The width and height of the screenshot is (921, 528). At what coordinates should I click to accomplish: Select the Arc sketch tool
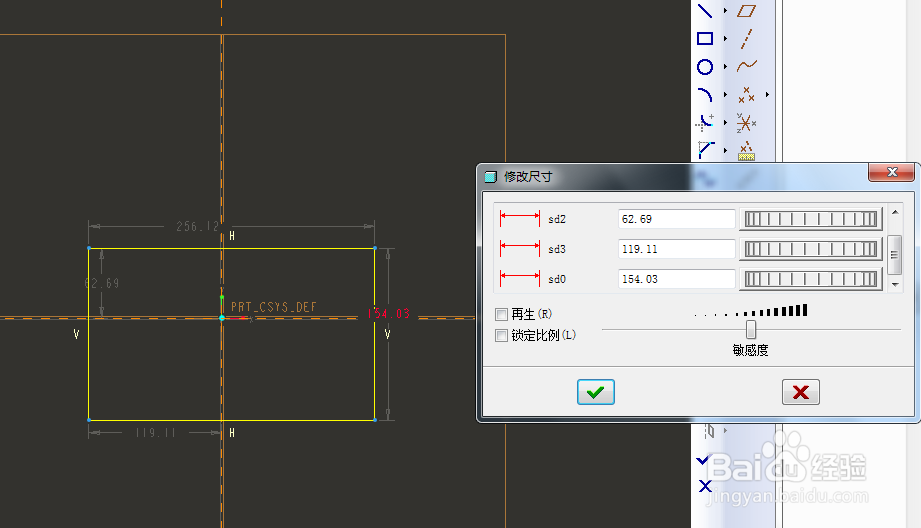coord(705,95)
